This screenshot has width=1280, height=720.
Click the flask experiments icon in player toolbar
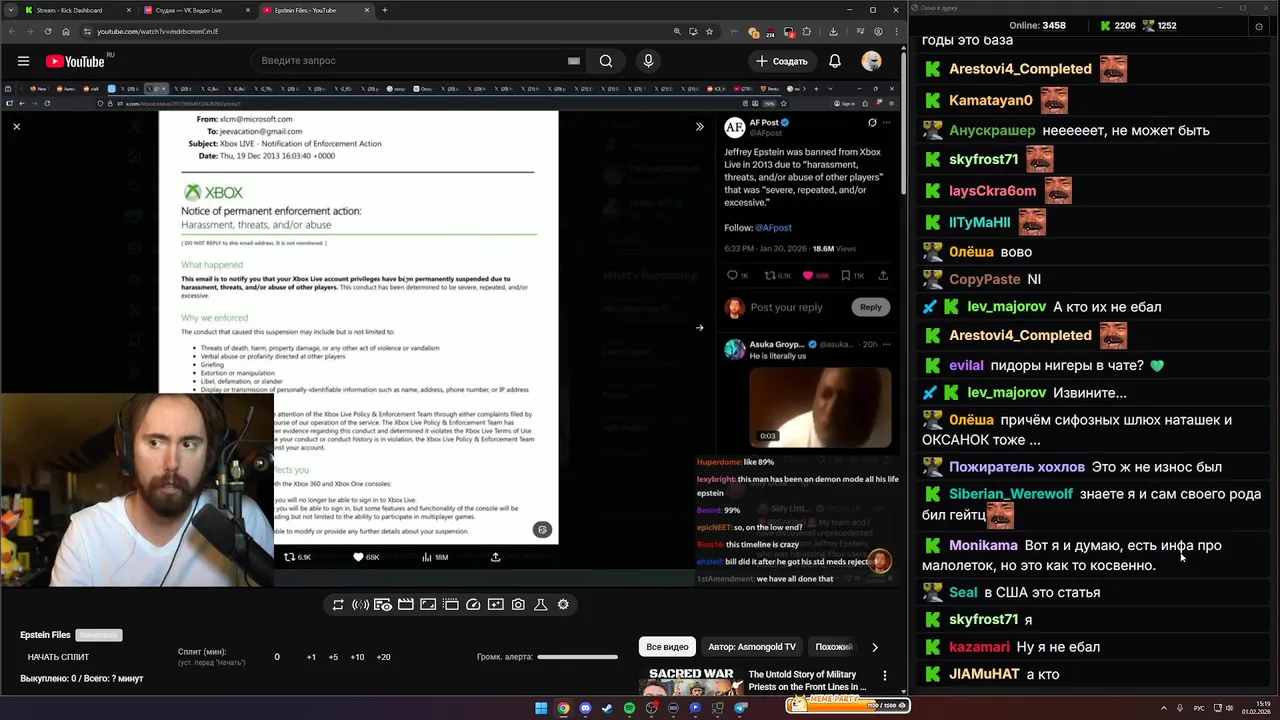pyautogui.click(x=541, y=605)
